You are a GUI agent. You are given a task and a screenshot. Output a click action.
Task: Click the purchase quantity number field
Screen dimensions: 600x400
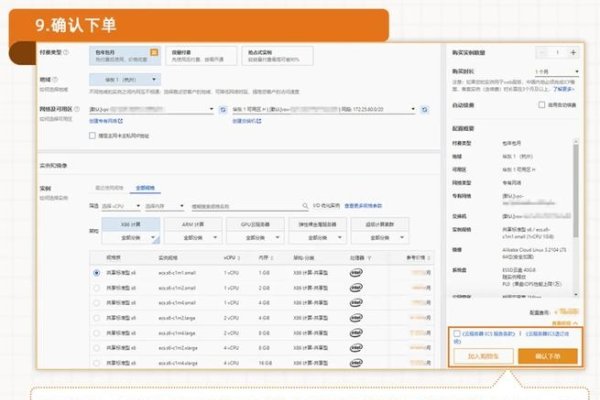point(558,53)
